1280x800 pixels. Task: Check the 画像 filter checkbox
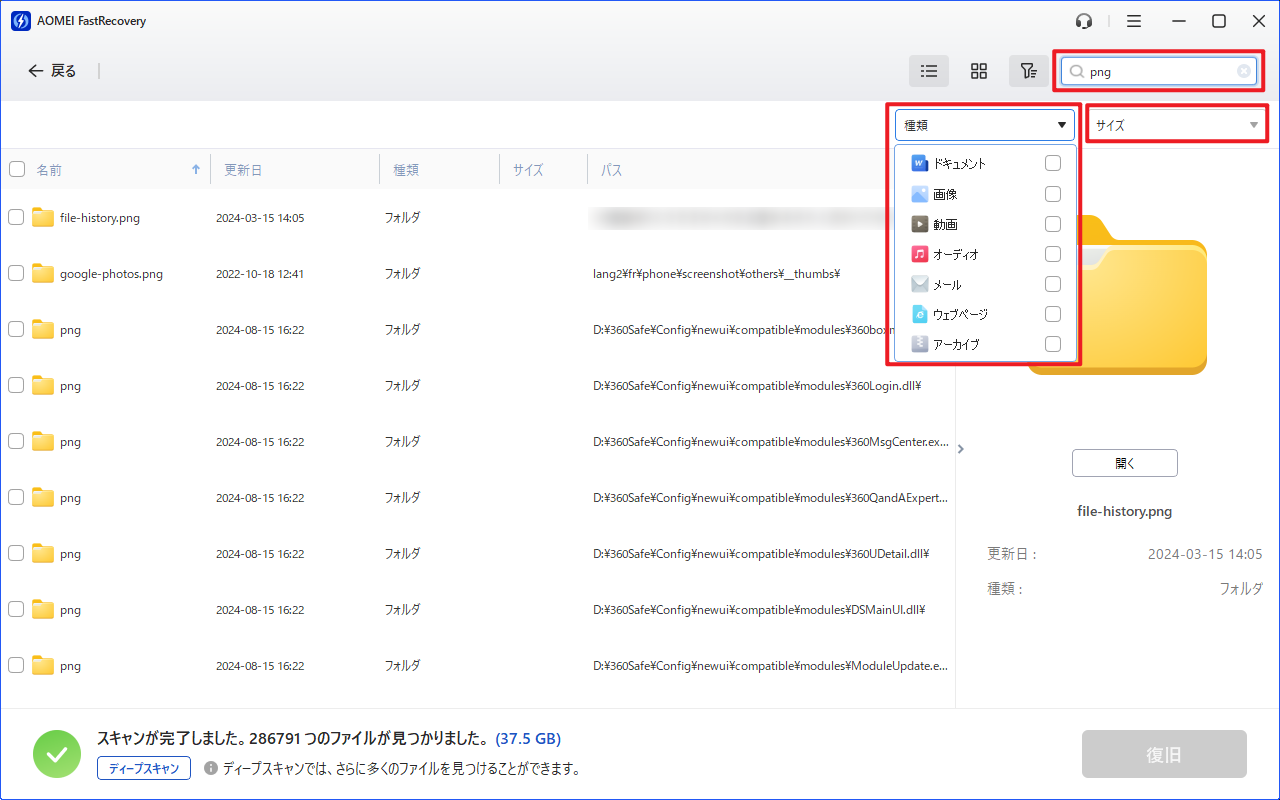point(1052,194)
